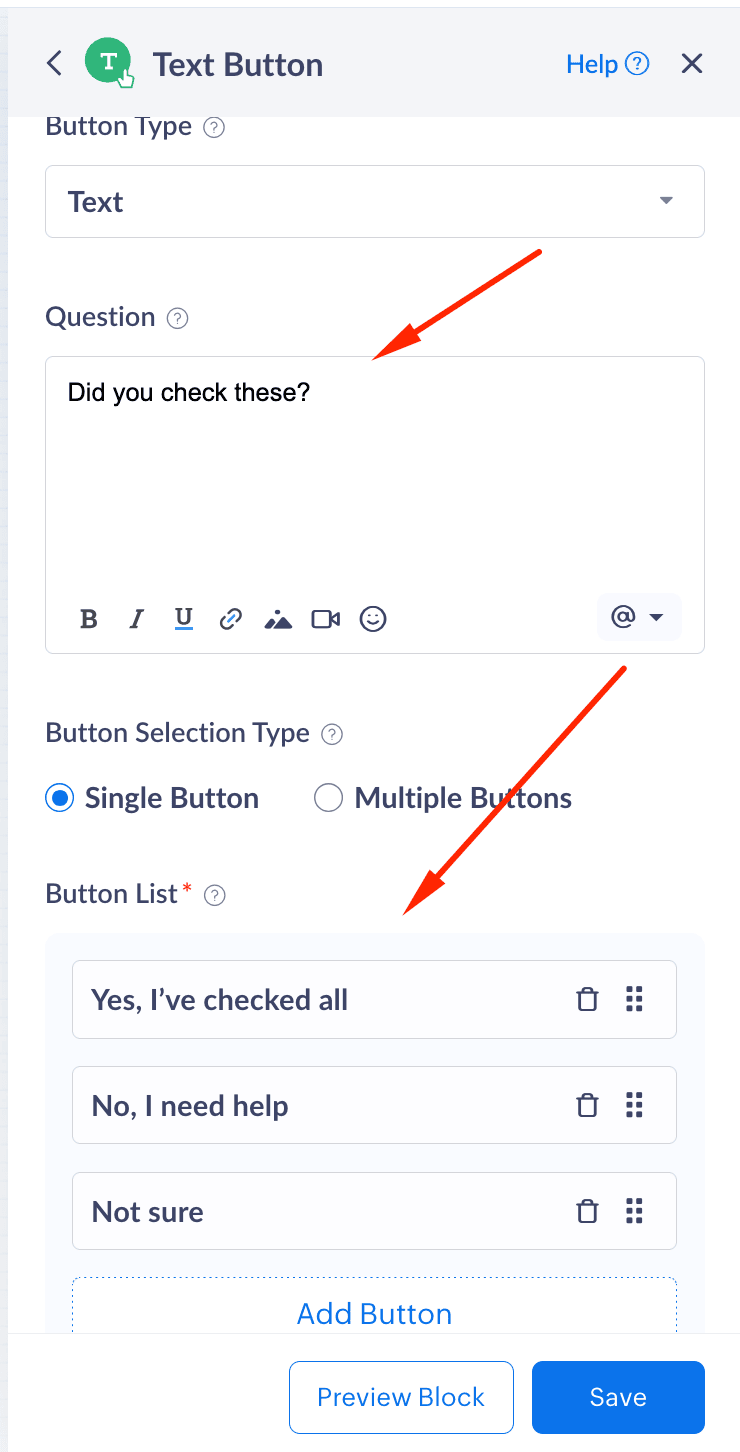Add an image to the question
Image resolution: width=740 pixels, height=1452 pixels.
coord(278,620)
